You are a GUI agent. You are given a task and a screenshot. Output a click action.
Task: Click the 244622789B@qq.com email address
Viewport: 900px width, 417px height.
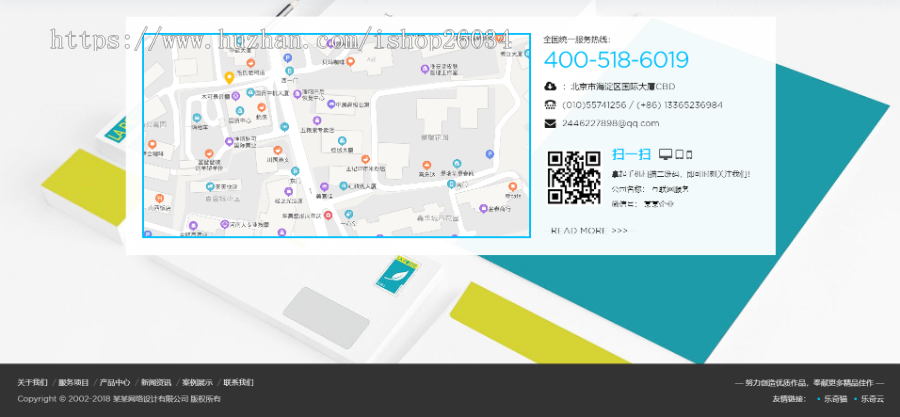pos(611,123)
